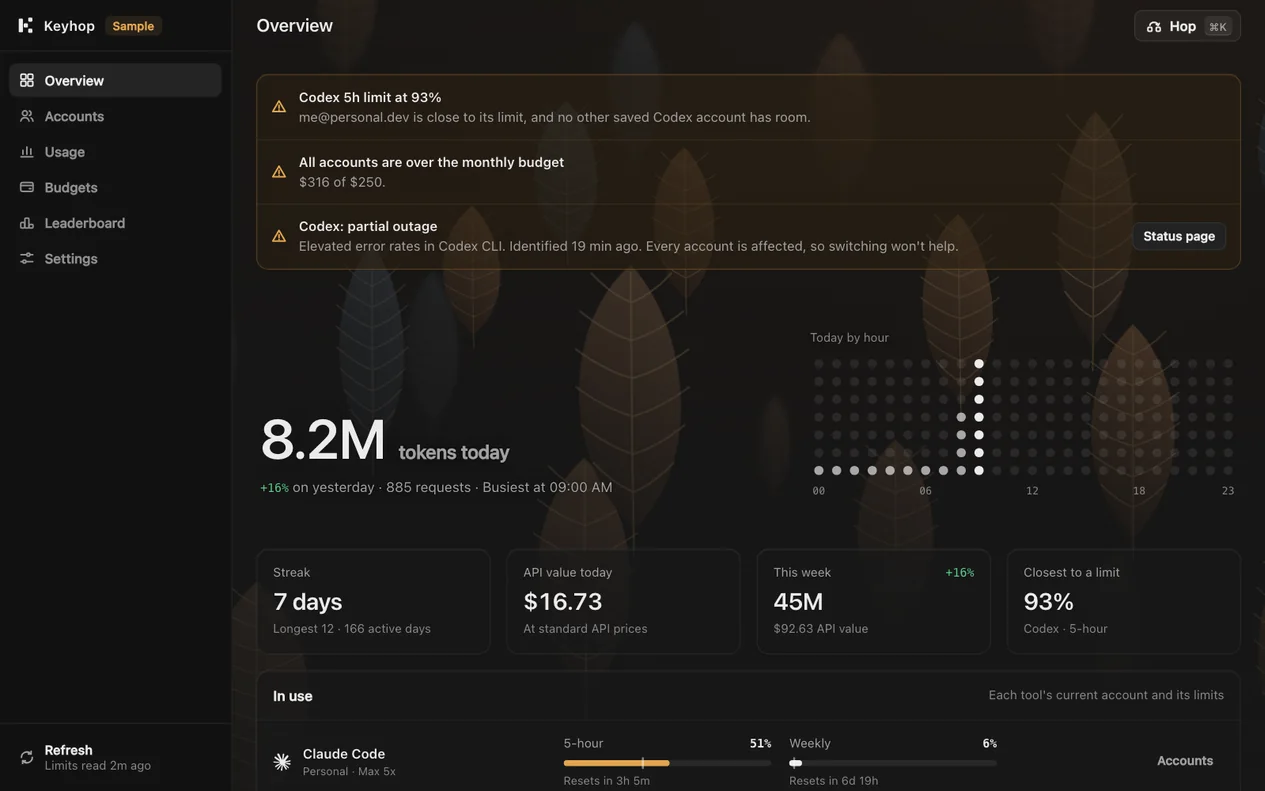Select the Closest to a limit 93% card
Screen dimensions: 1265x791
click(x=1124, y=602)
